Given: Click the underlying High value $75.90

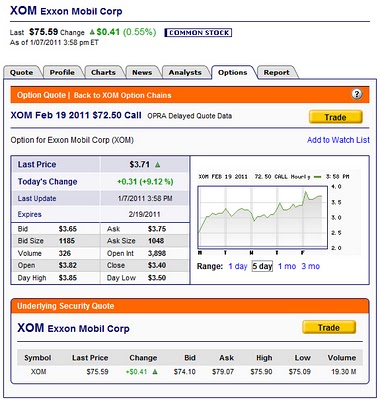Looking at the screenshot, I should click(x=261, y=372).
